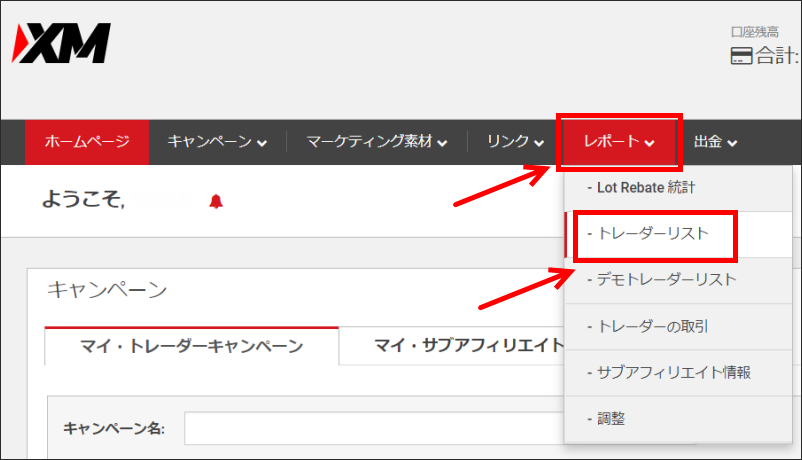Expand the リンク dropdown in navbar

515,142
